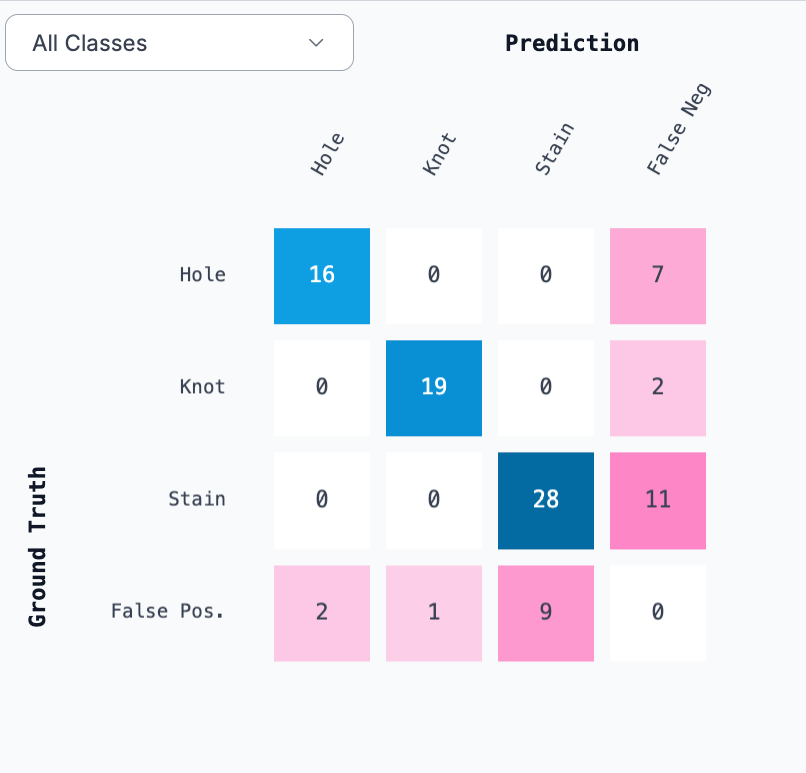Click the Knot column header label

tap(439, 154)
